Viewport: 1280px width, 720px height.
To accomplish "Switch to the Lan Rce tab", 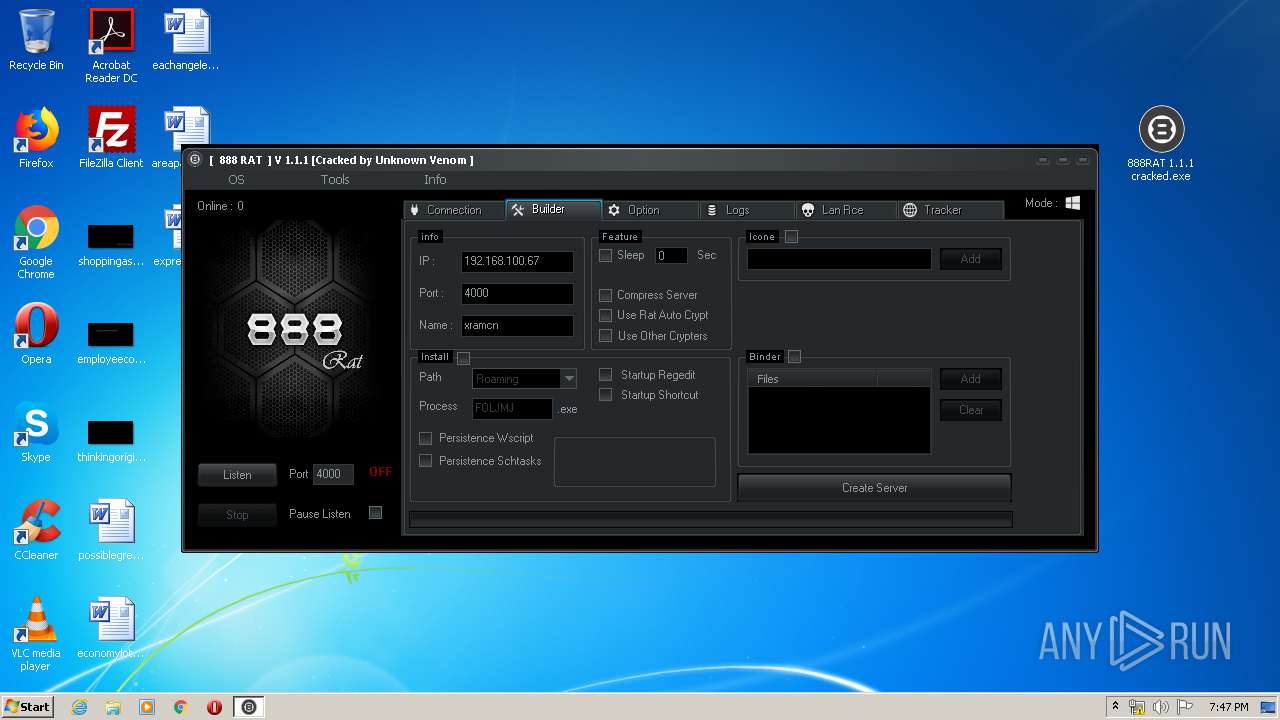I will pos(846,210).
